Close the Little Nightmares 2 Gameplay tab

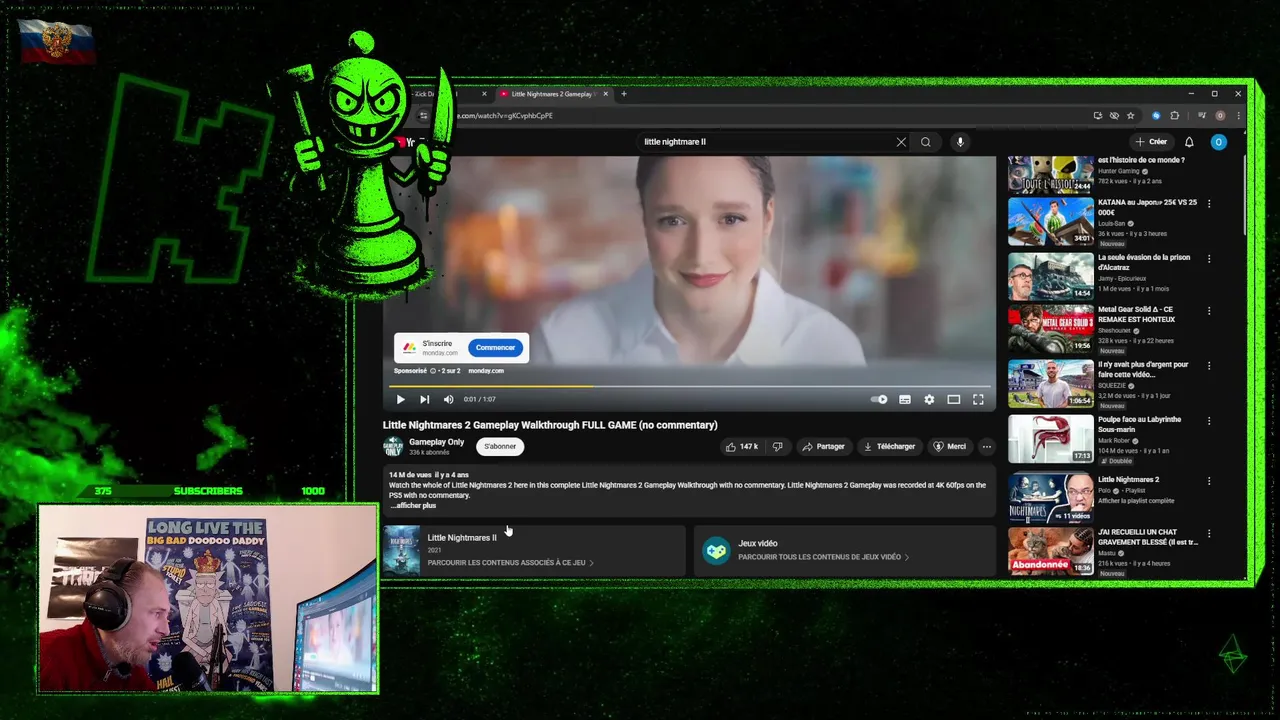tap(605, 94)
